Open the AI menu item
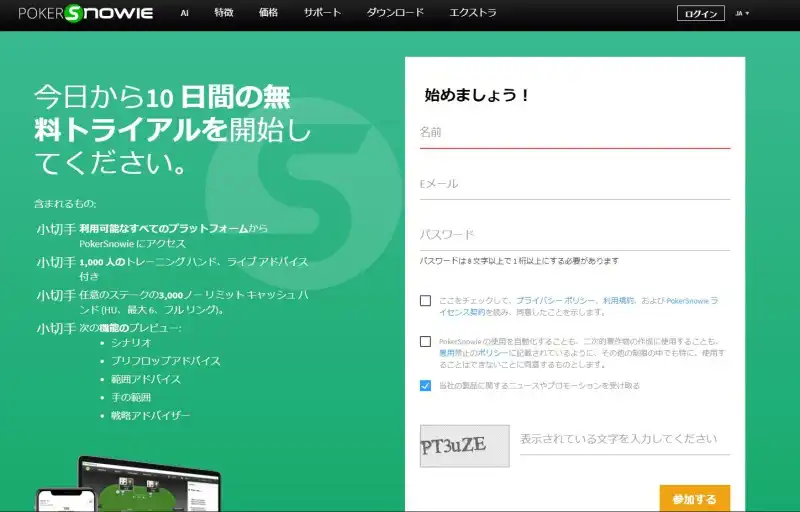 tap(185, 13)
